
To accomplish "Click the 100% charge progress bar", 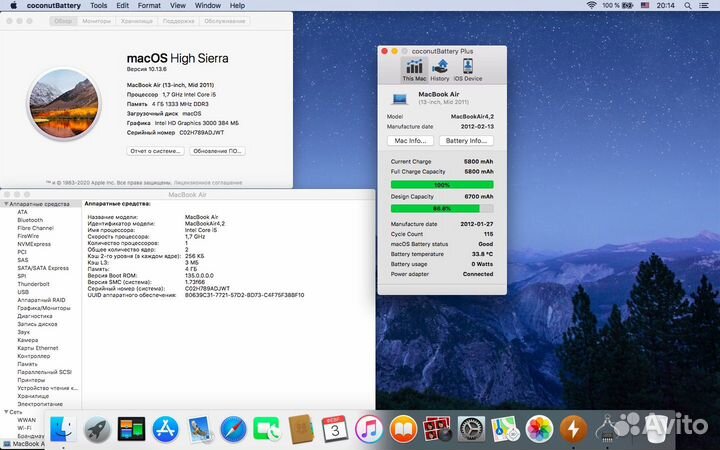I will point(442,185).
